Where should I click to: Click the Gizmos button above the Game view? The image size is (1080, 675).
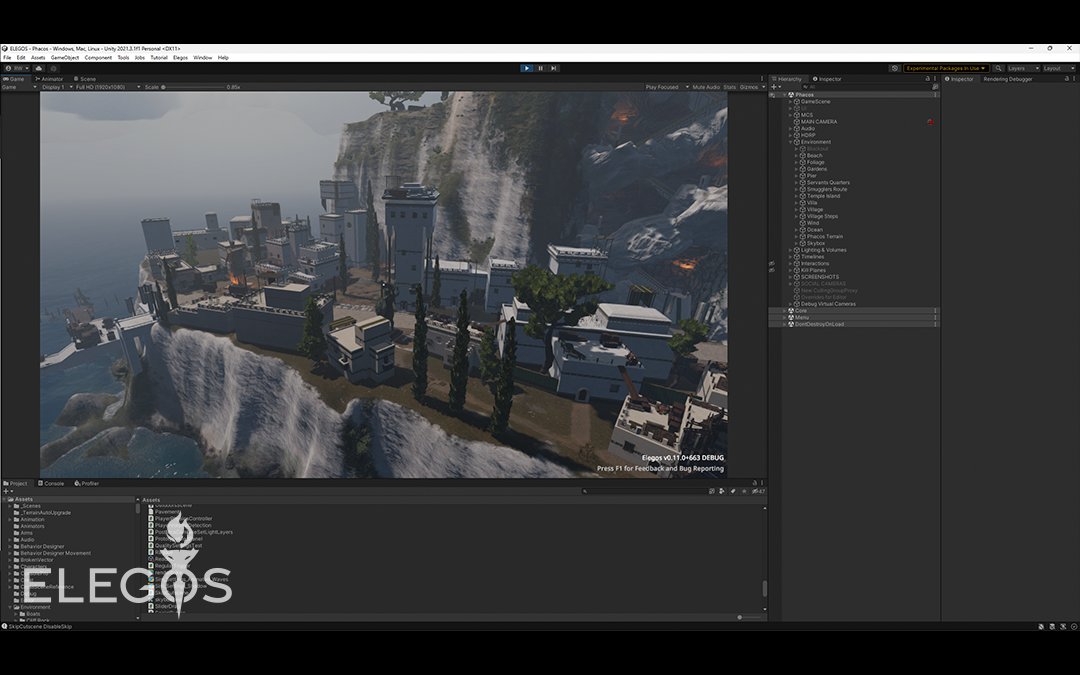point(750,87)
